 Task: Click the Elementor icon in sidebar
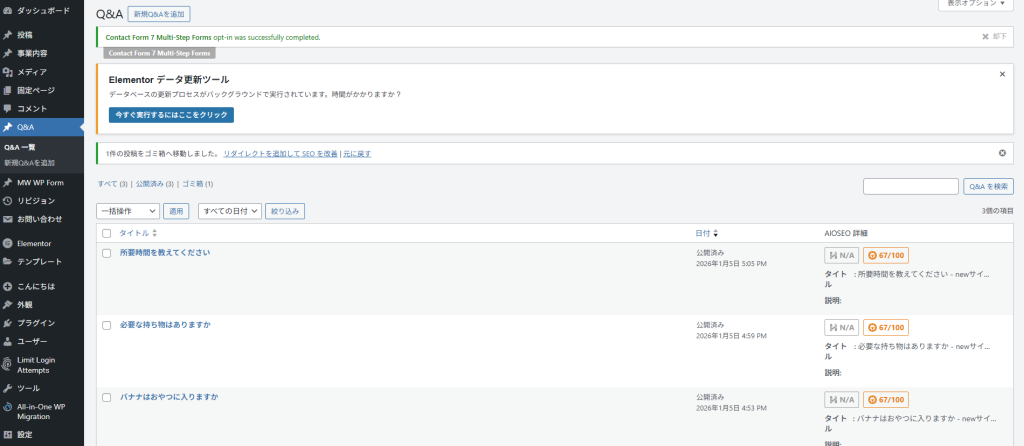pos(8,243)
